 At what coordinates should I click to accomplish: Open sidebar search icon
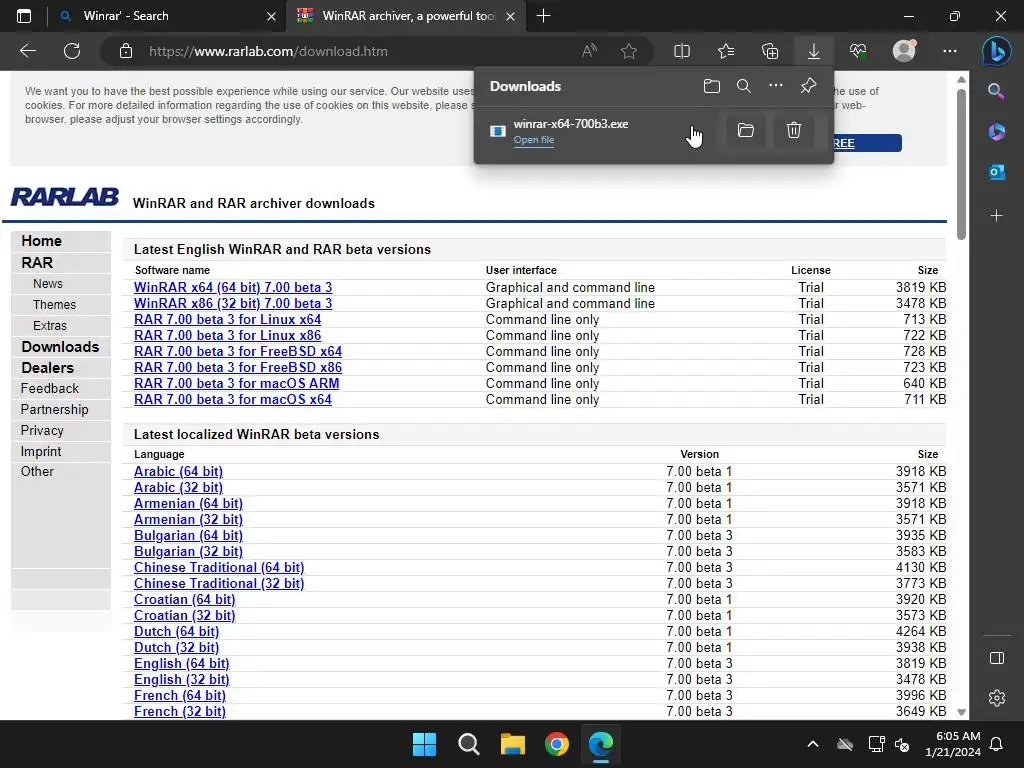click(x=997, y=91)
